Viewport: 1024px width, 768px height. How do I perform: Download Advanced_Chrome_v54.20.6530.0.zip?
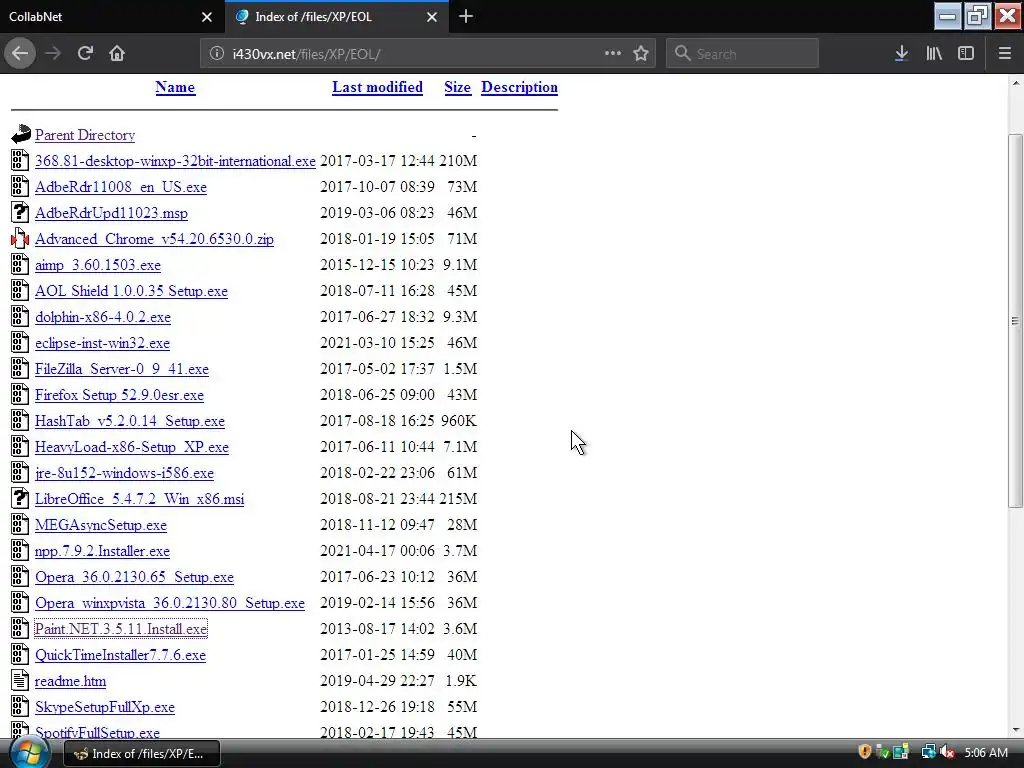tap(154, 239)
